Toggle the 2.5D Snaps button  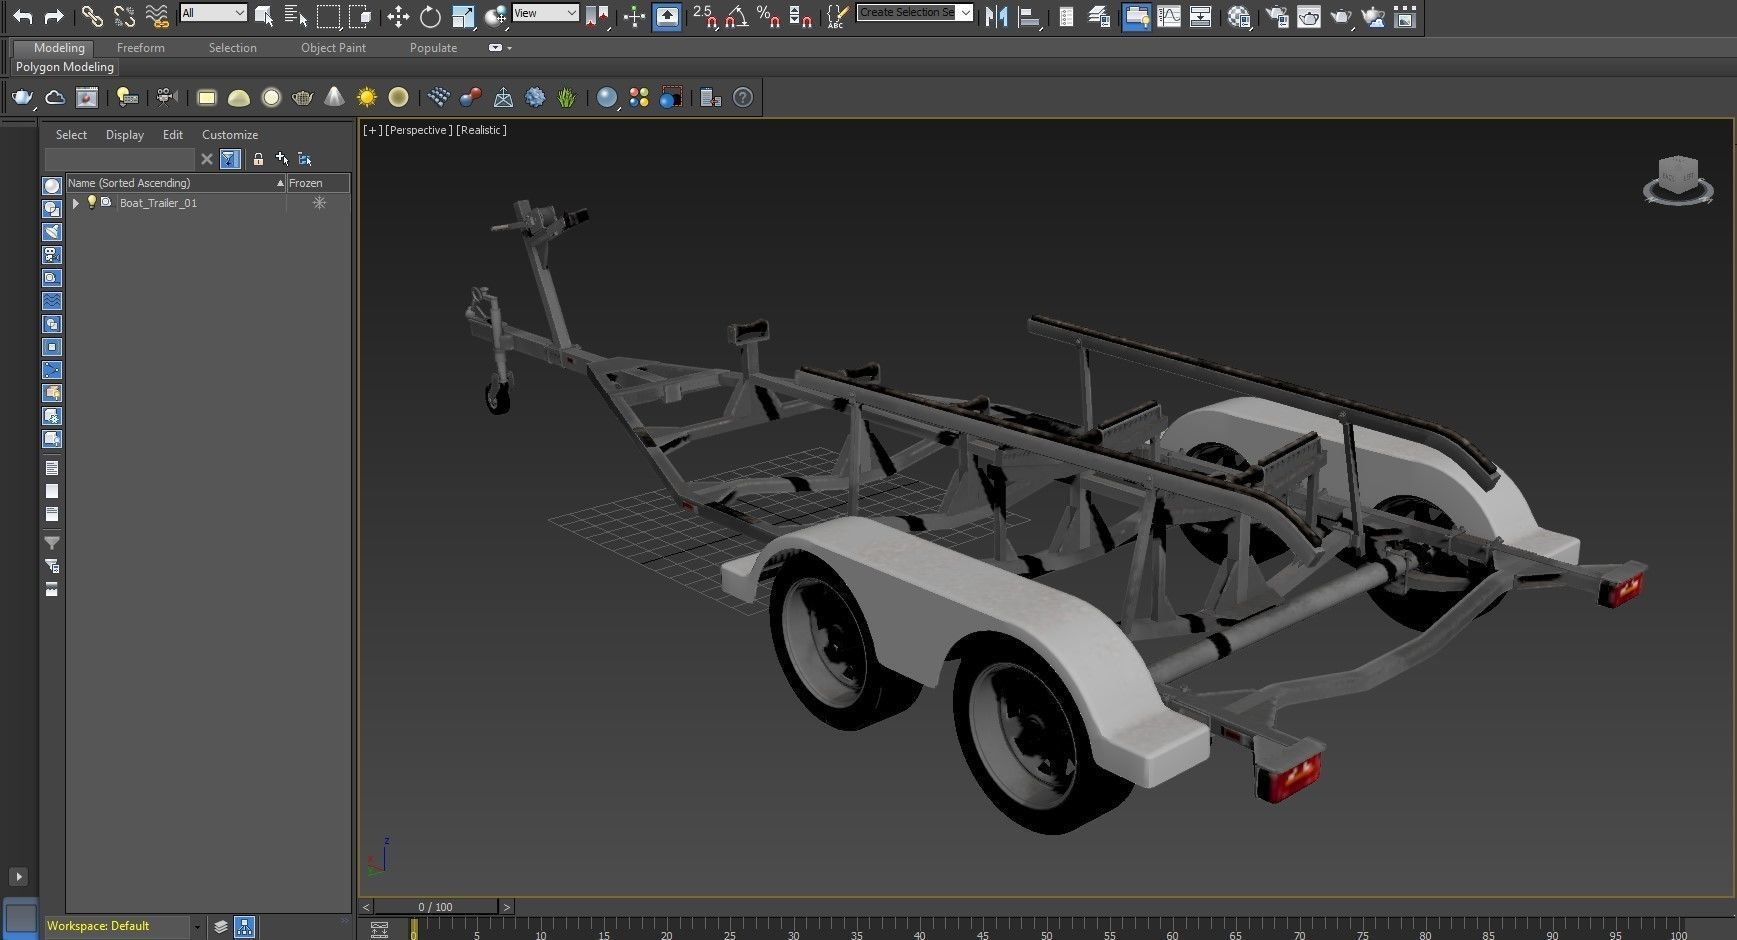pyautogui.click(x=705, y=16)
